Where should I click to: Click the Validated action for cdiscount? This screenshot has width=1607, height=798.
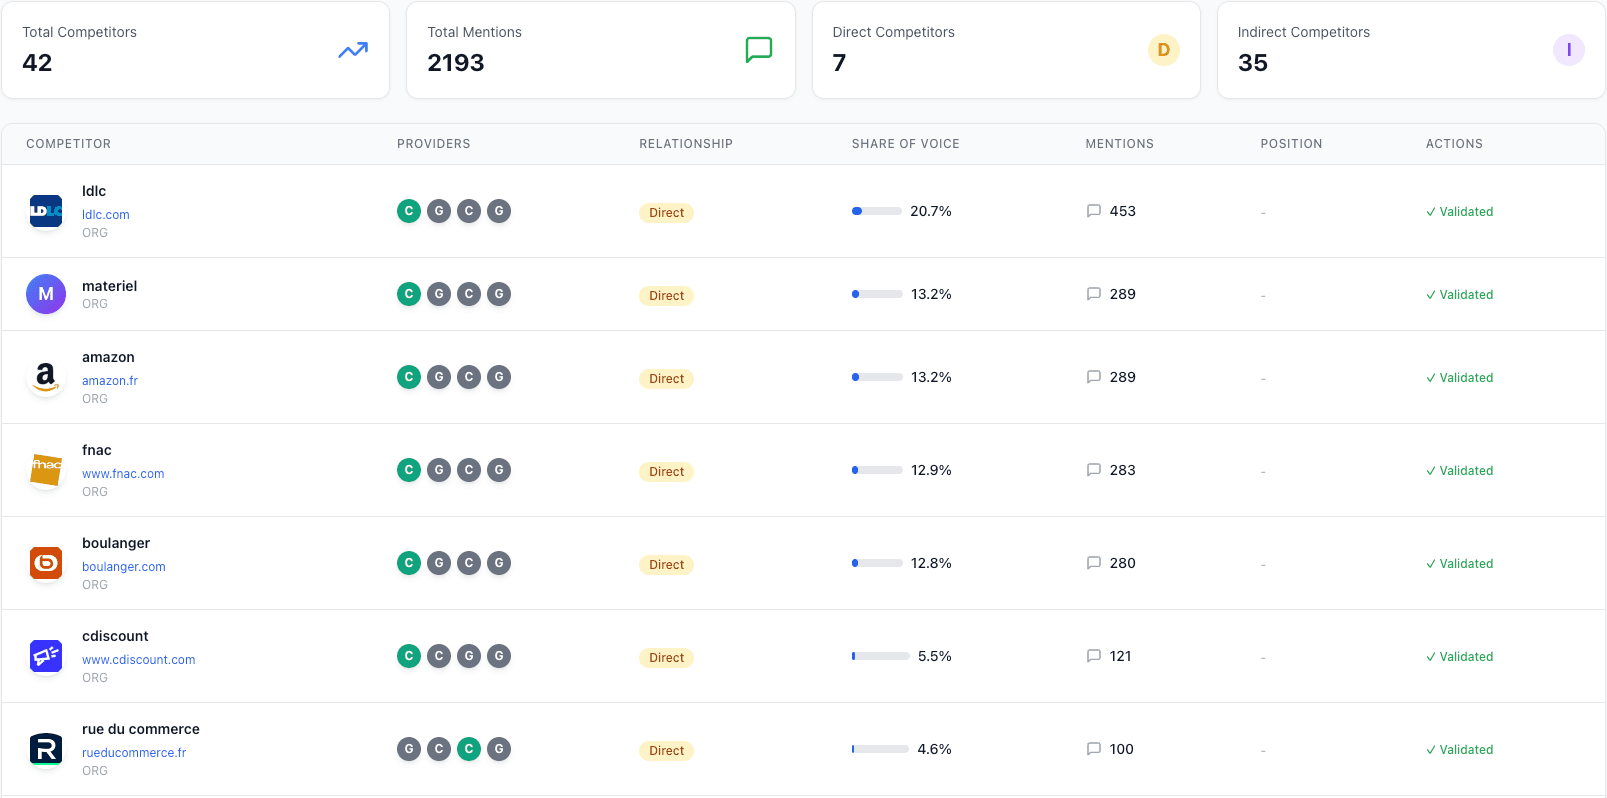point(1459,657)
